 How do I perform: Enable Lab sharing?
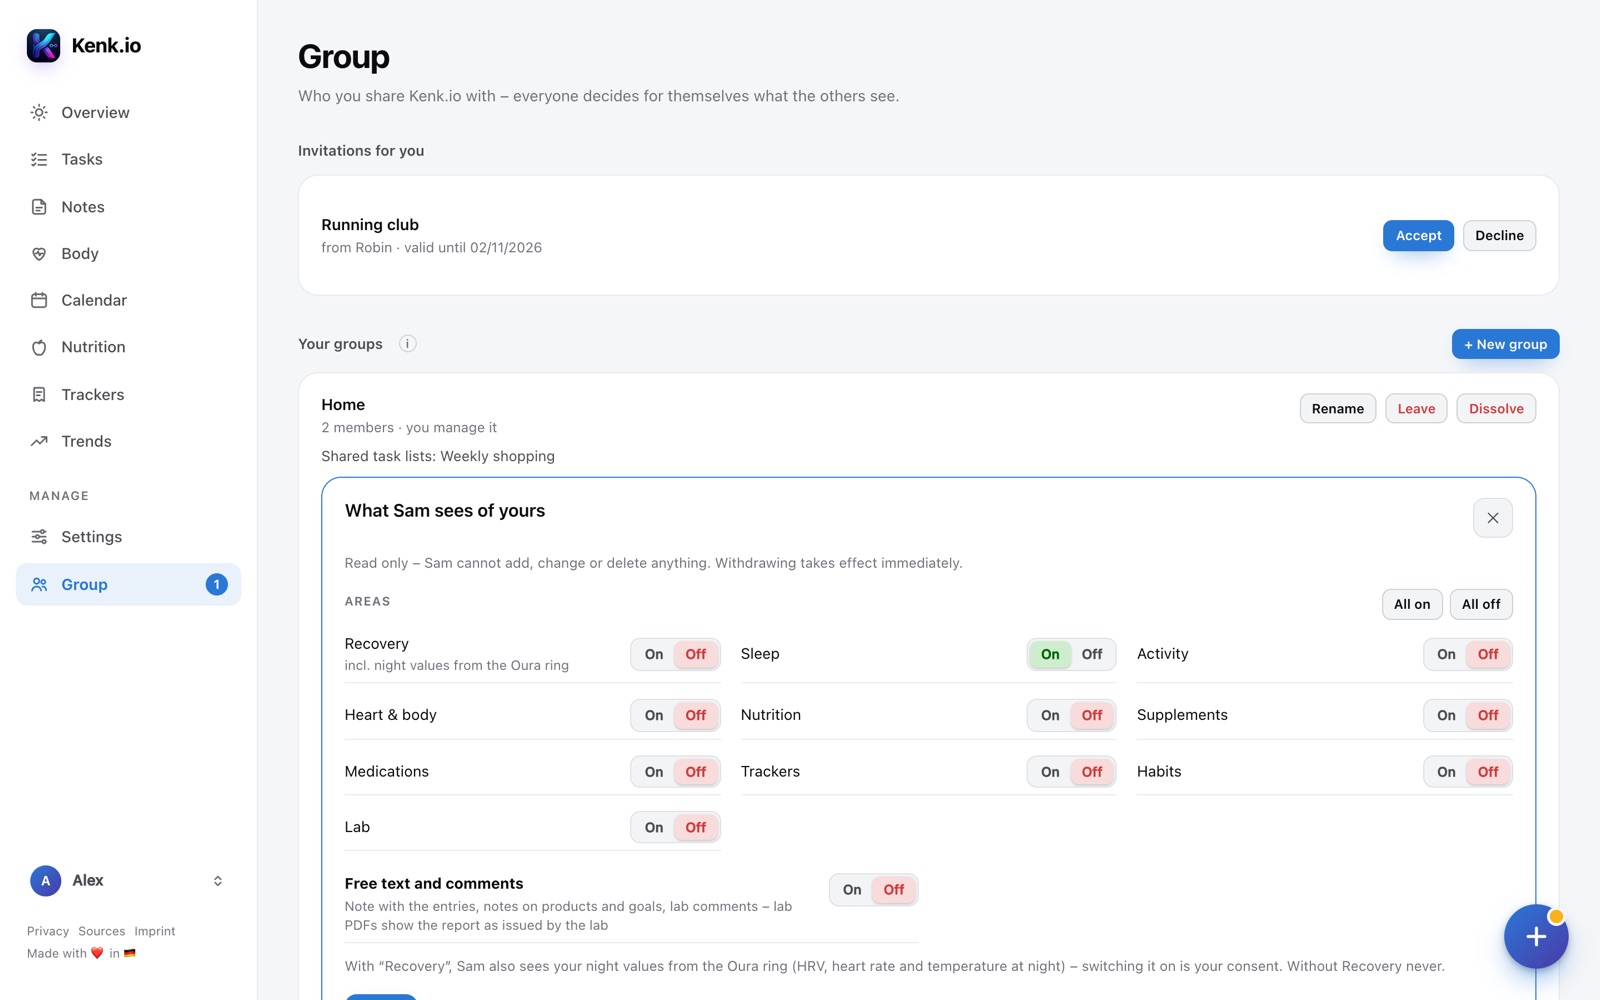pyautogui.click(x=654, y=827)
